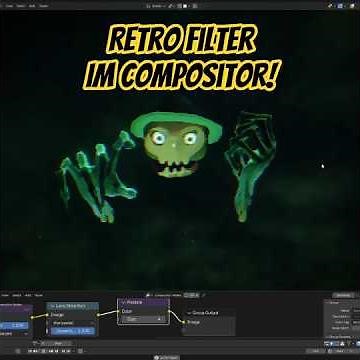
Task: Toggle the Backdrop button in the node editor
Action: [x=343, y=295]
